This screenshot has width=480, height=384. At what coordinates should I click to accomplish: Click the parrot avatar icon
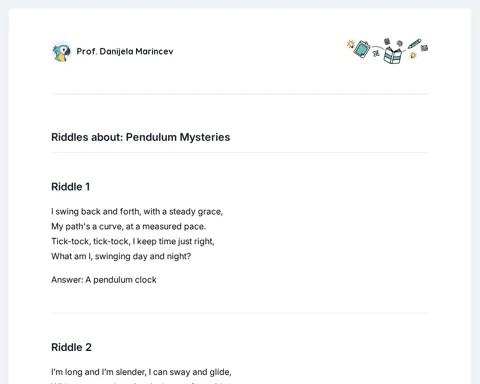point(62,52)
